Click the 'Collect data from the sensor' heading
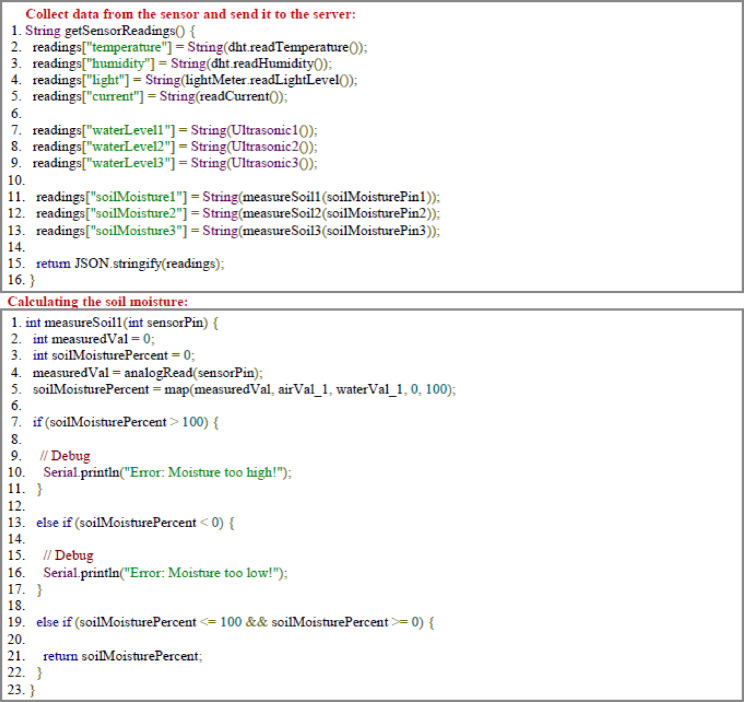The width and height of the screenshot is (744, 702). tap(190, 14)
